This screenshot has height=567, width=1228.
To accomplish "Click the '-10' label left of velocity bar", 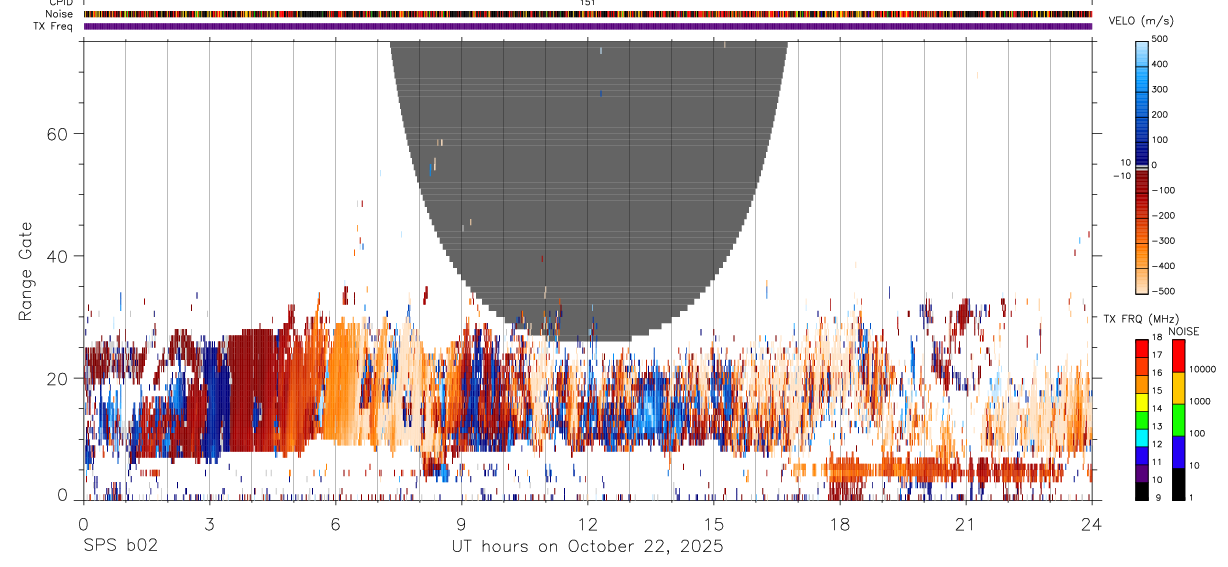I will pos(1122,175).
